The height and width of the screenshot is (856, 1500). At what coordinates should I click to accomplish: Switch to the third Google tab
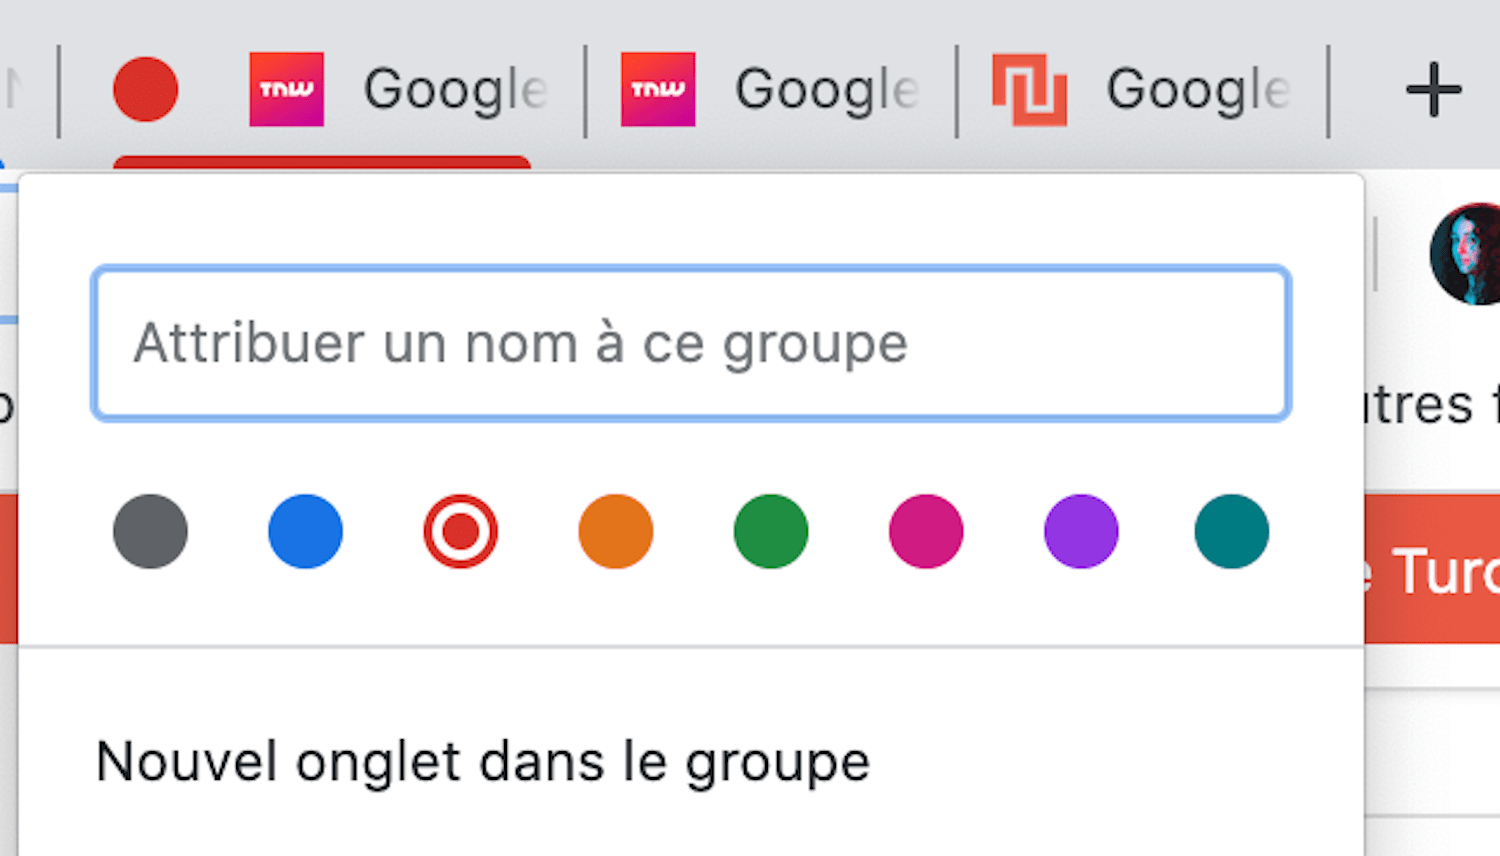tap(1143, 90)
